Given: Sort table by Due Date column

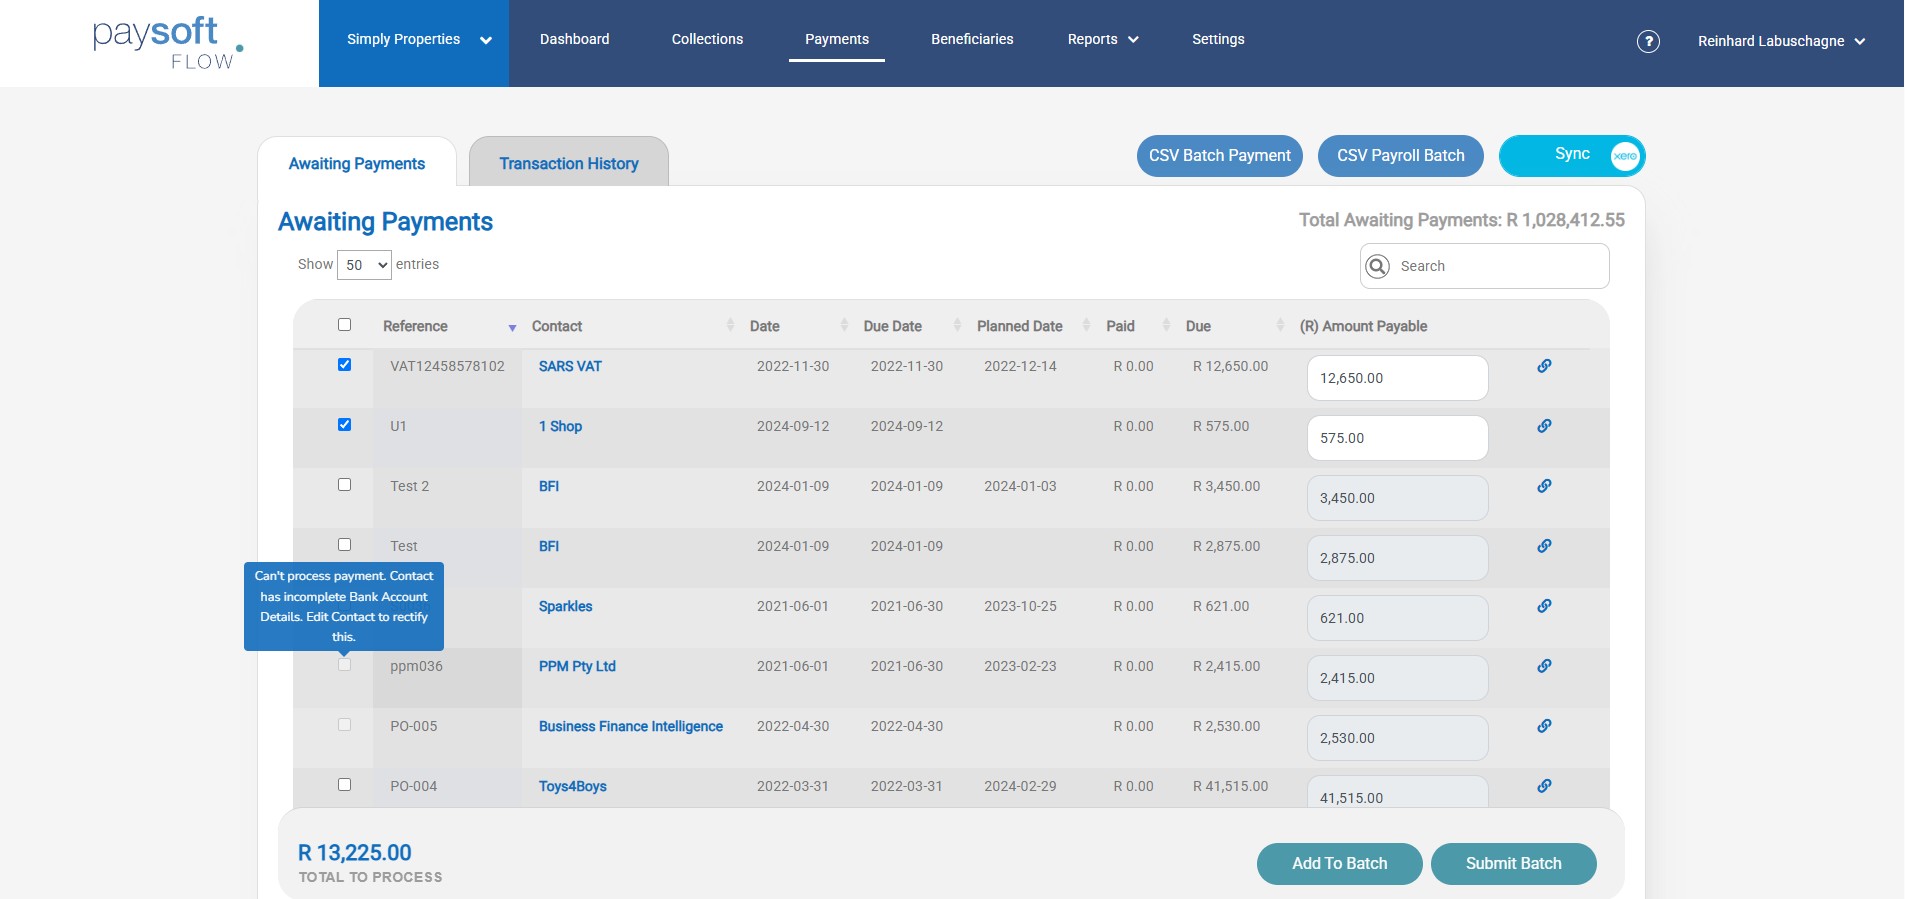Looking at the screenshot, I should 911,326.
